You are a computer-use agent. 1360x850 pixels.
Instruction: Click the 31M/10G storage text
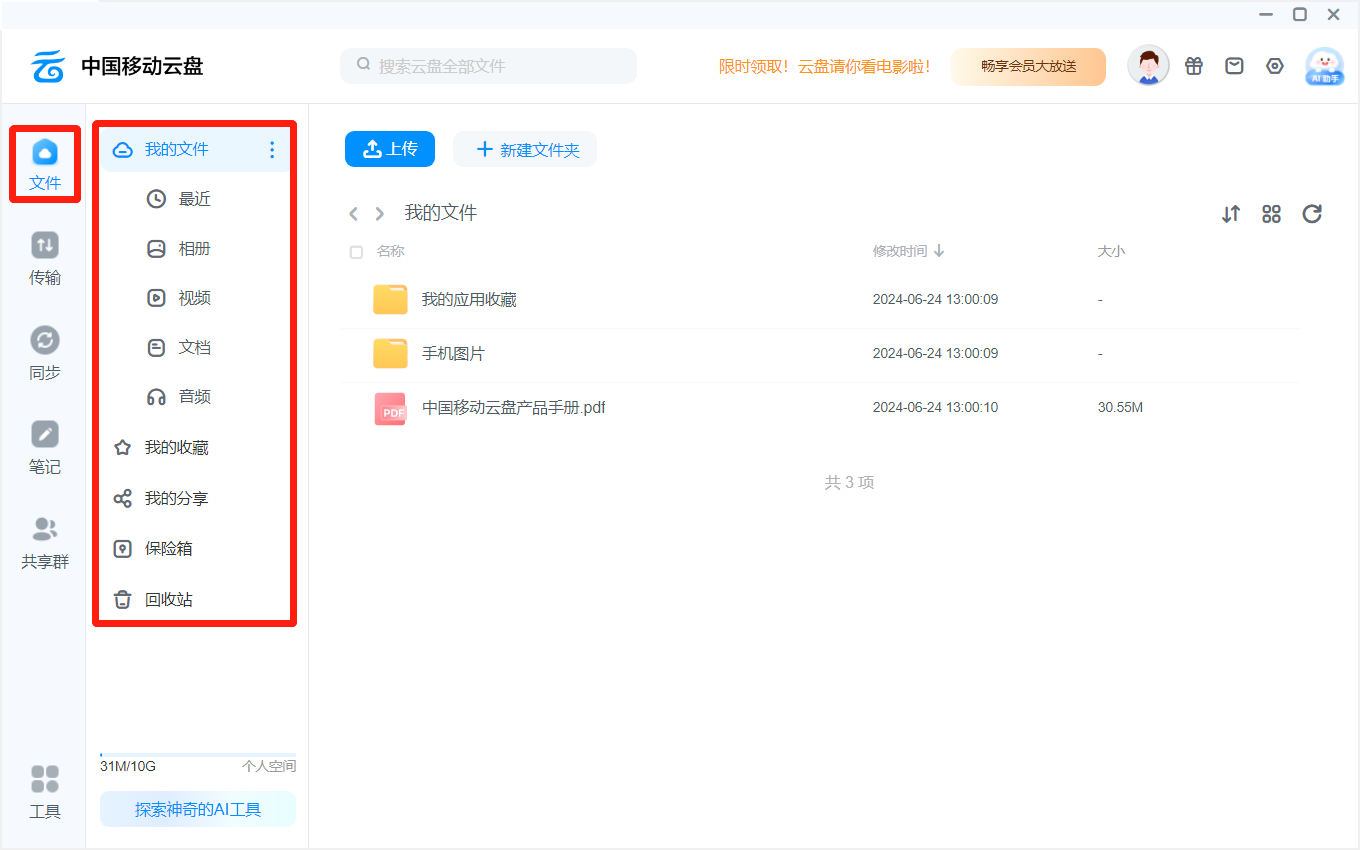[128, 767]
